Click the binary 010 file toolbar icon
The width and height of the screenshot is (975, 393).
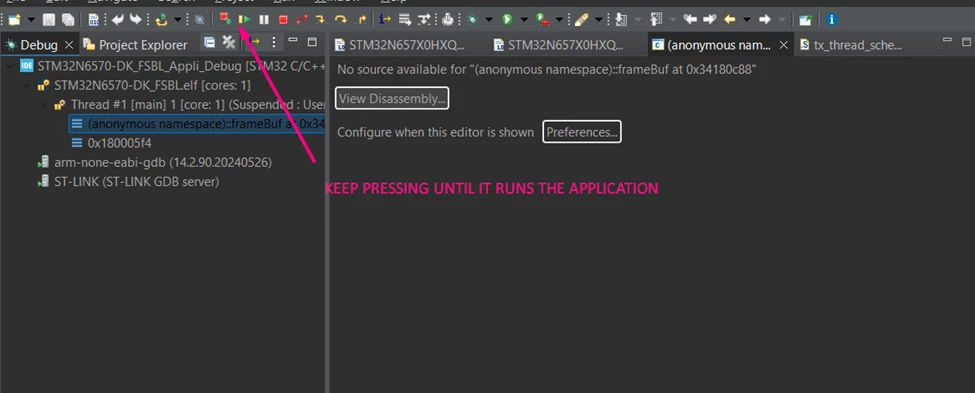[94, 20]
